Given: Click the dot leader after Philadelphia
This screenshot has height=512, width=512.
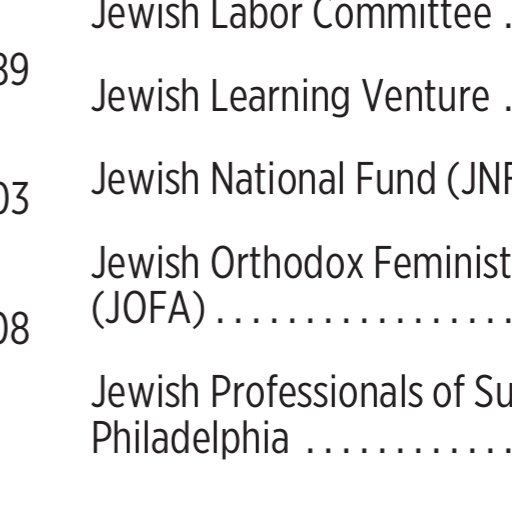Looking at the screenshot, I should 409,450.
